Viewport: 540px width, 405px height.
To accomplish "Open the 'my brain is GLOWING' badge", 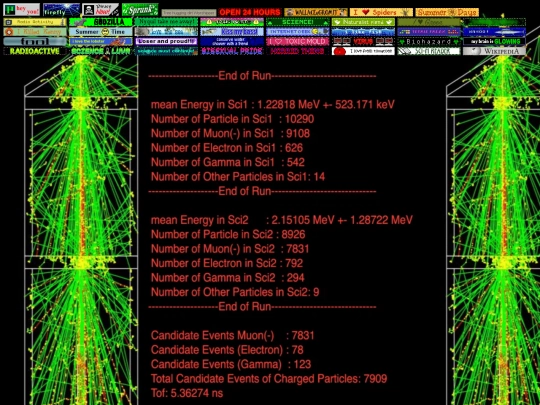I will 495,41.
